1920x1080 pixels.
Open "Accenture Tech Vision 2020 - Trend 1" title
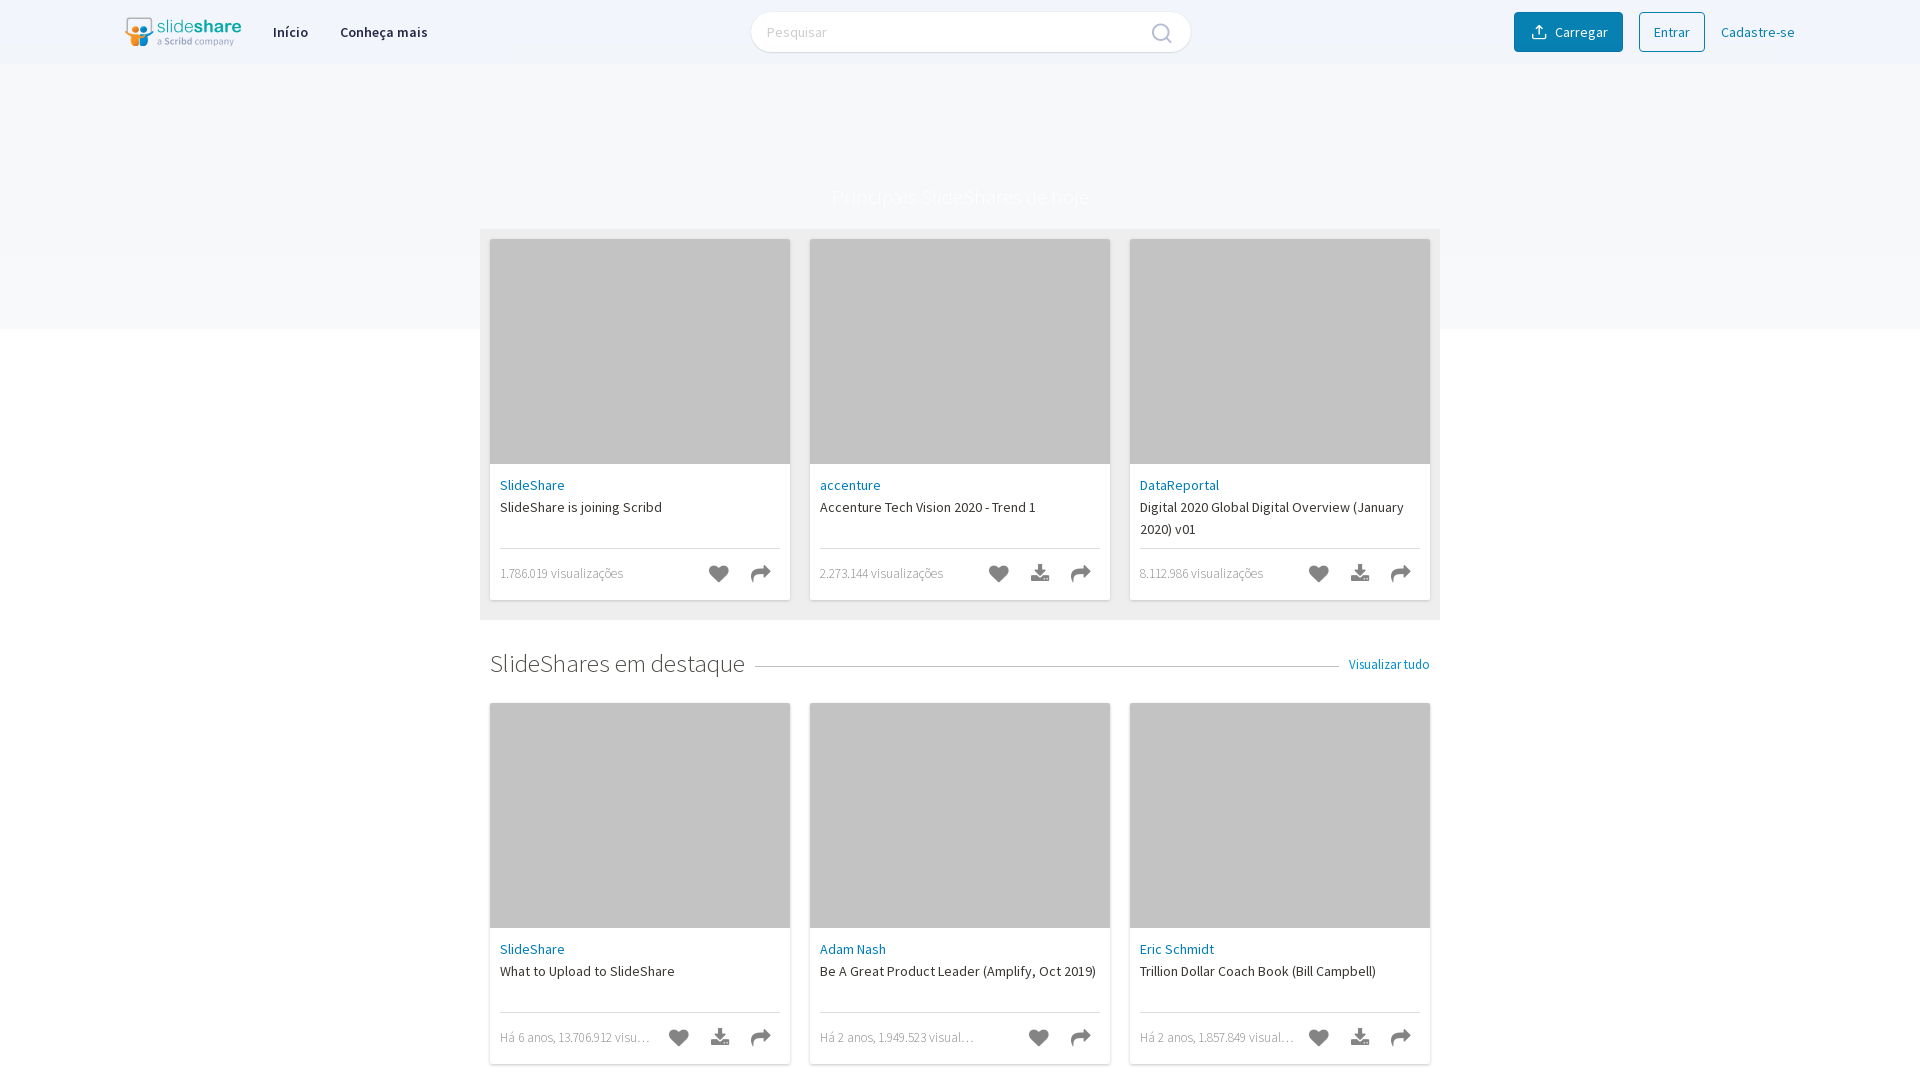[x=928, y=507]
